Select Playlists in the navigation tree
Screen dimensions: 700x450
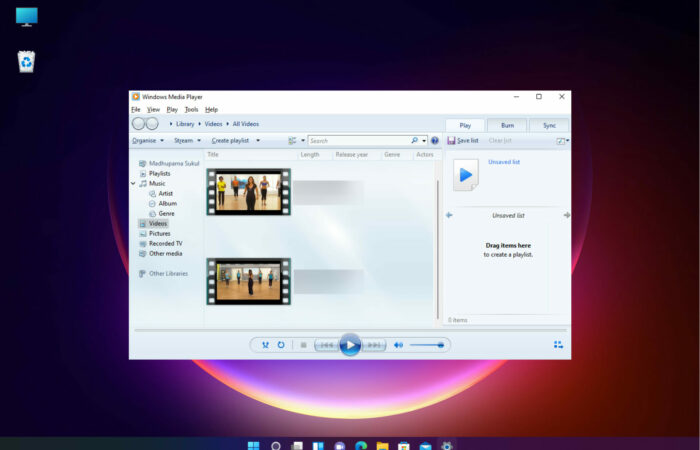click(x=155, y=174)
